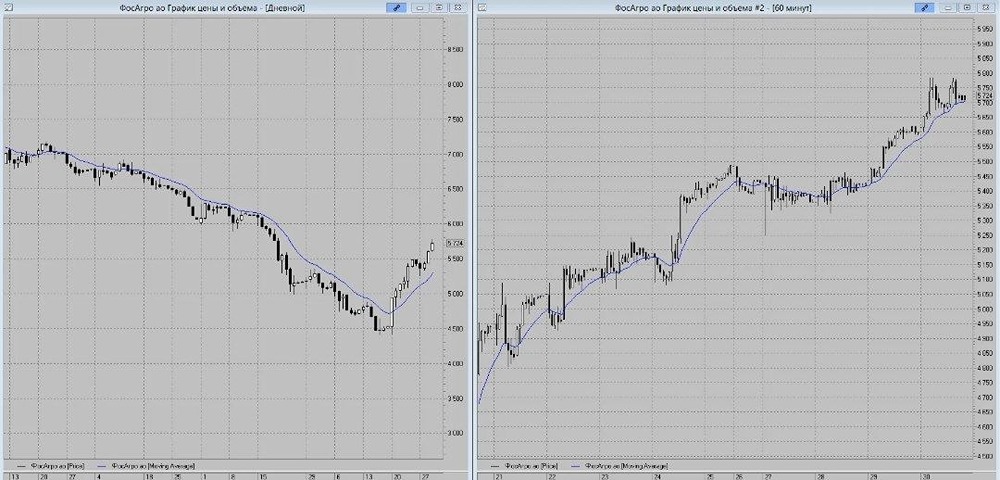The height and width of the screenshot is (480, 1000).
Task: Close the 60 минут chart window
Action: tap(986, 8)
